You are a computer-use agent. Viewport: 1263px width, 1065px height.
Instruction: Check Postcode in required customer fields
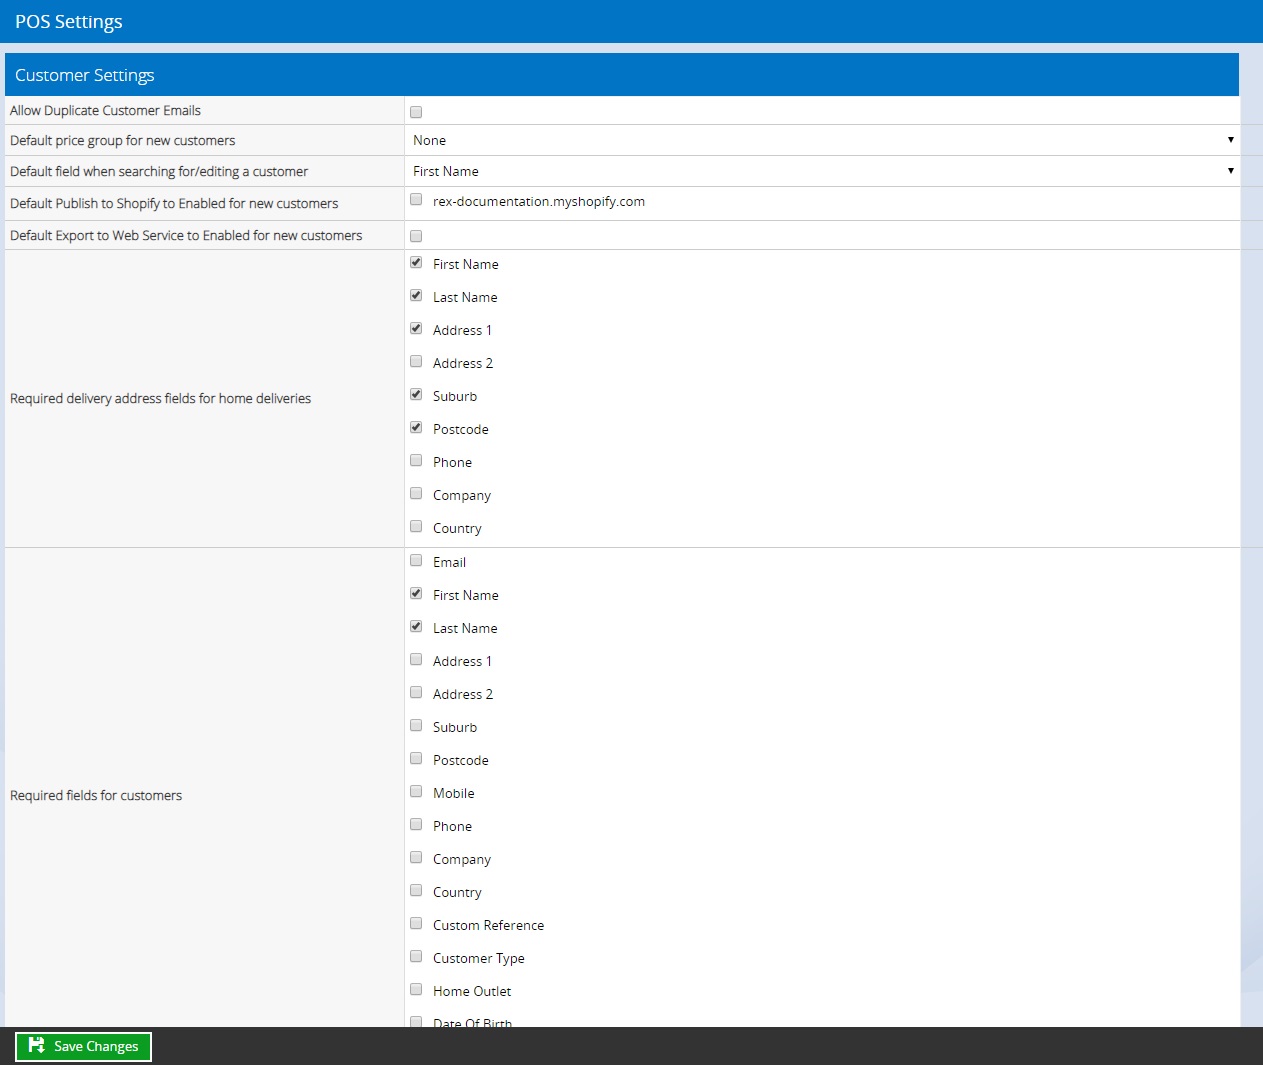(x=416, y=759)
